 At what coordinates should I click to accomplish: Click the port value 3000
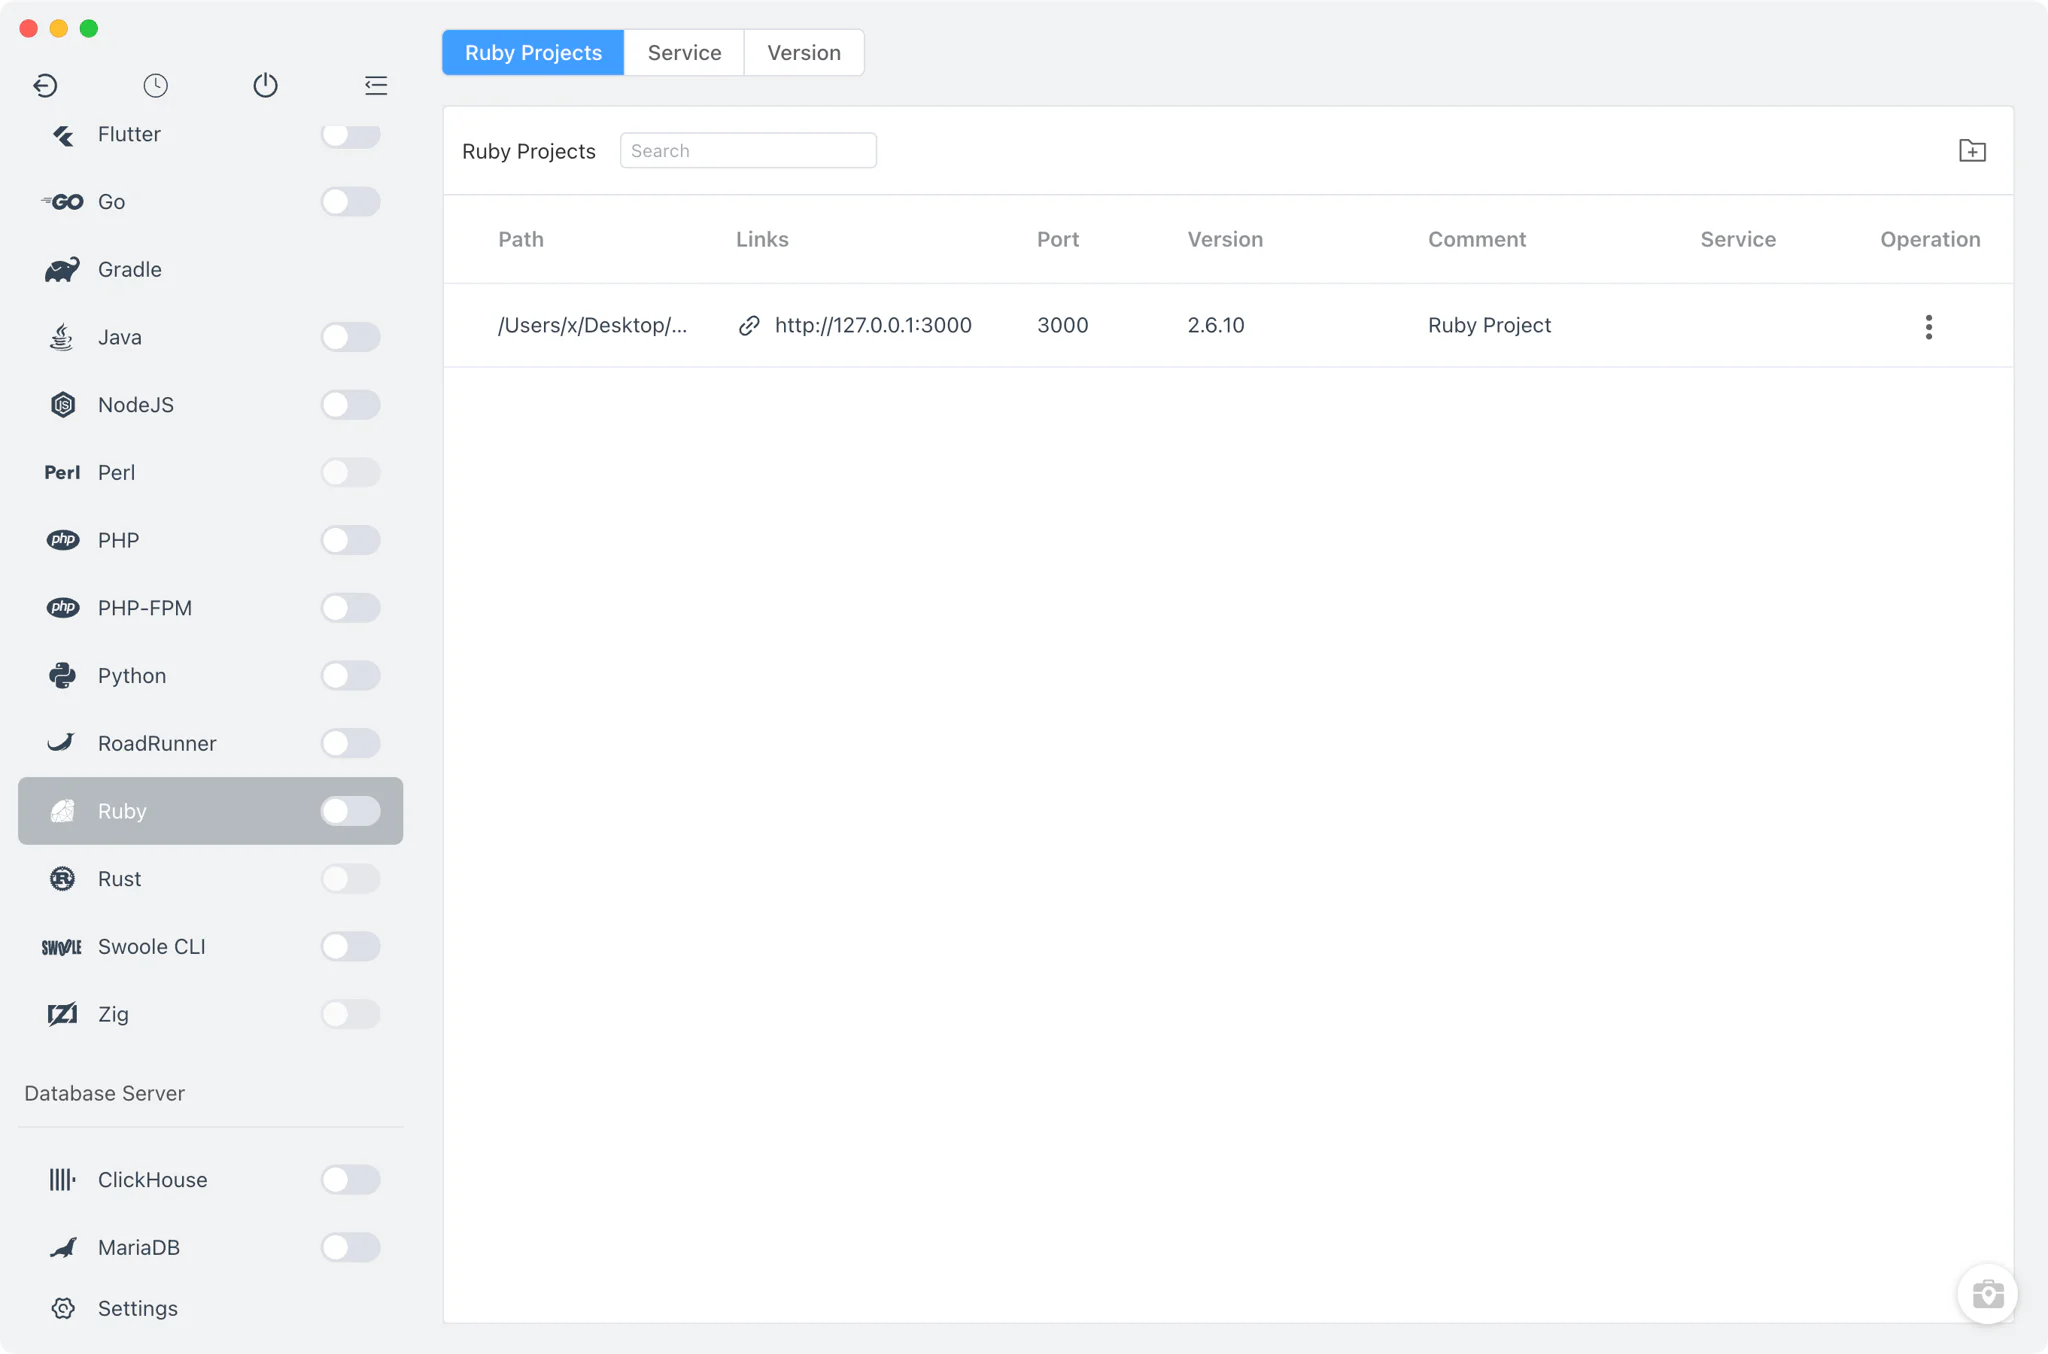point(1062,326)
